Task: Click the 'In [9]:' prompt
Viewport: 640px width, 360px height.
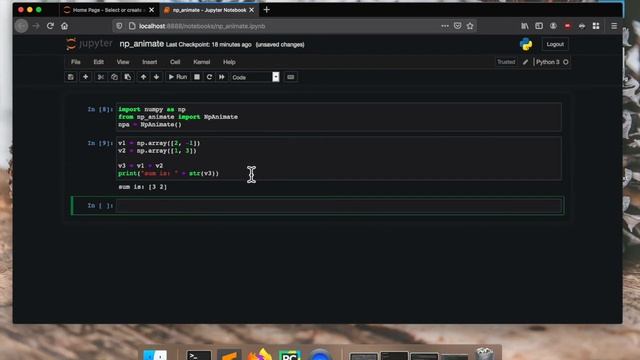Action: [100, 143]
